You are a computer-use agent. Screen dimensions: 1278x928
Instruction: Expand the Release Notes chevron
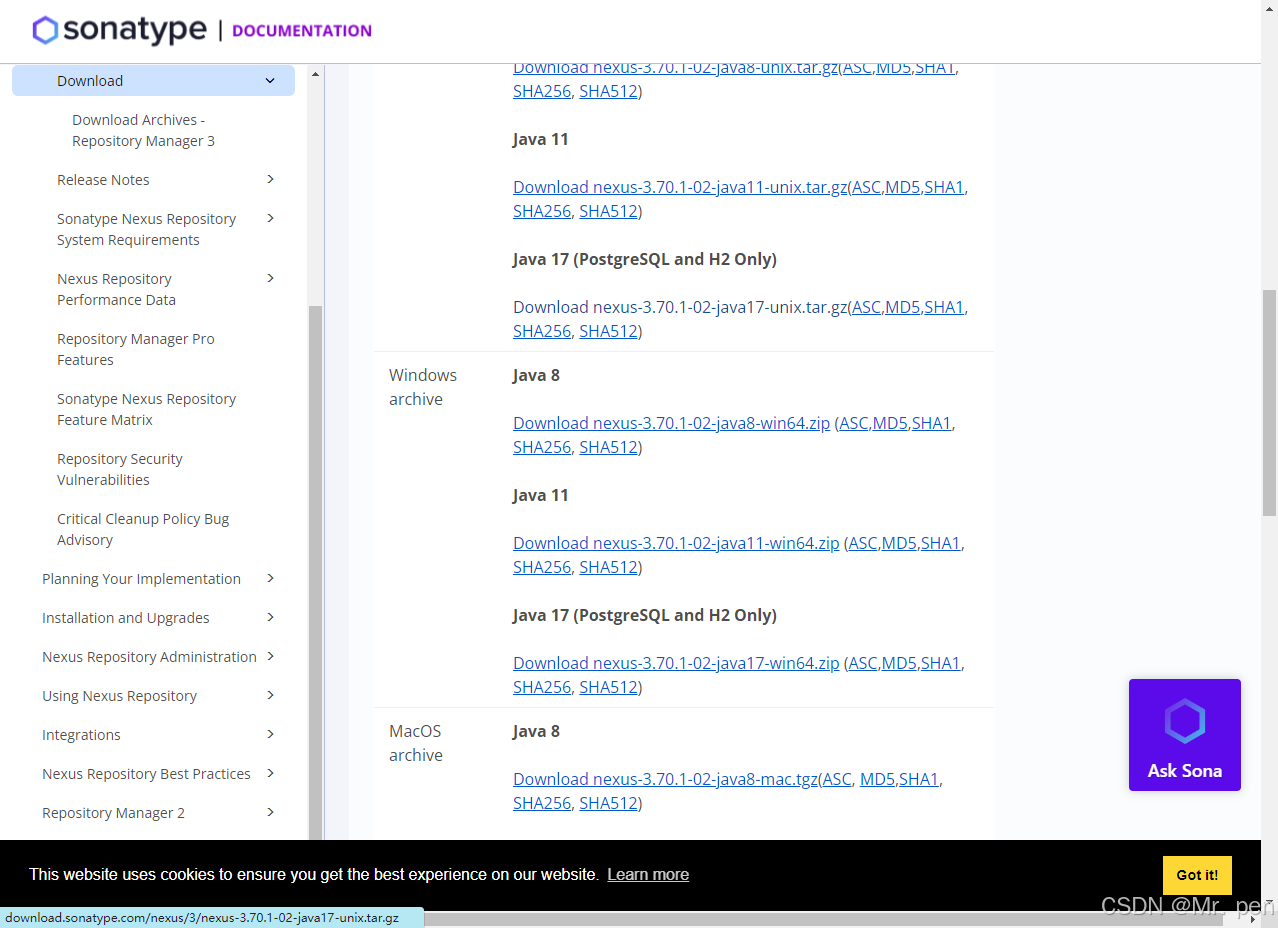coord(270,179)
